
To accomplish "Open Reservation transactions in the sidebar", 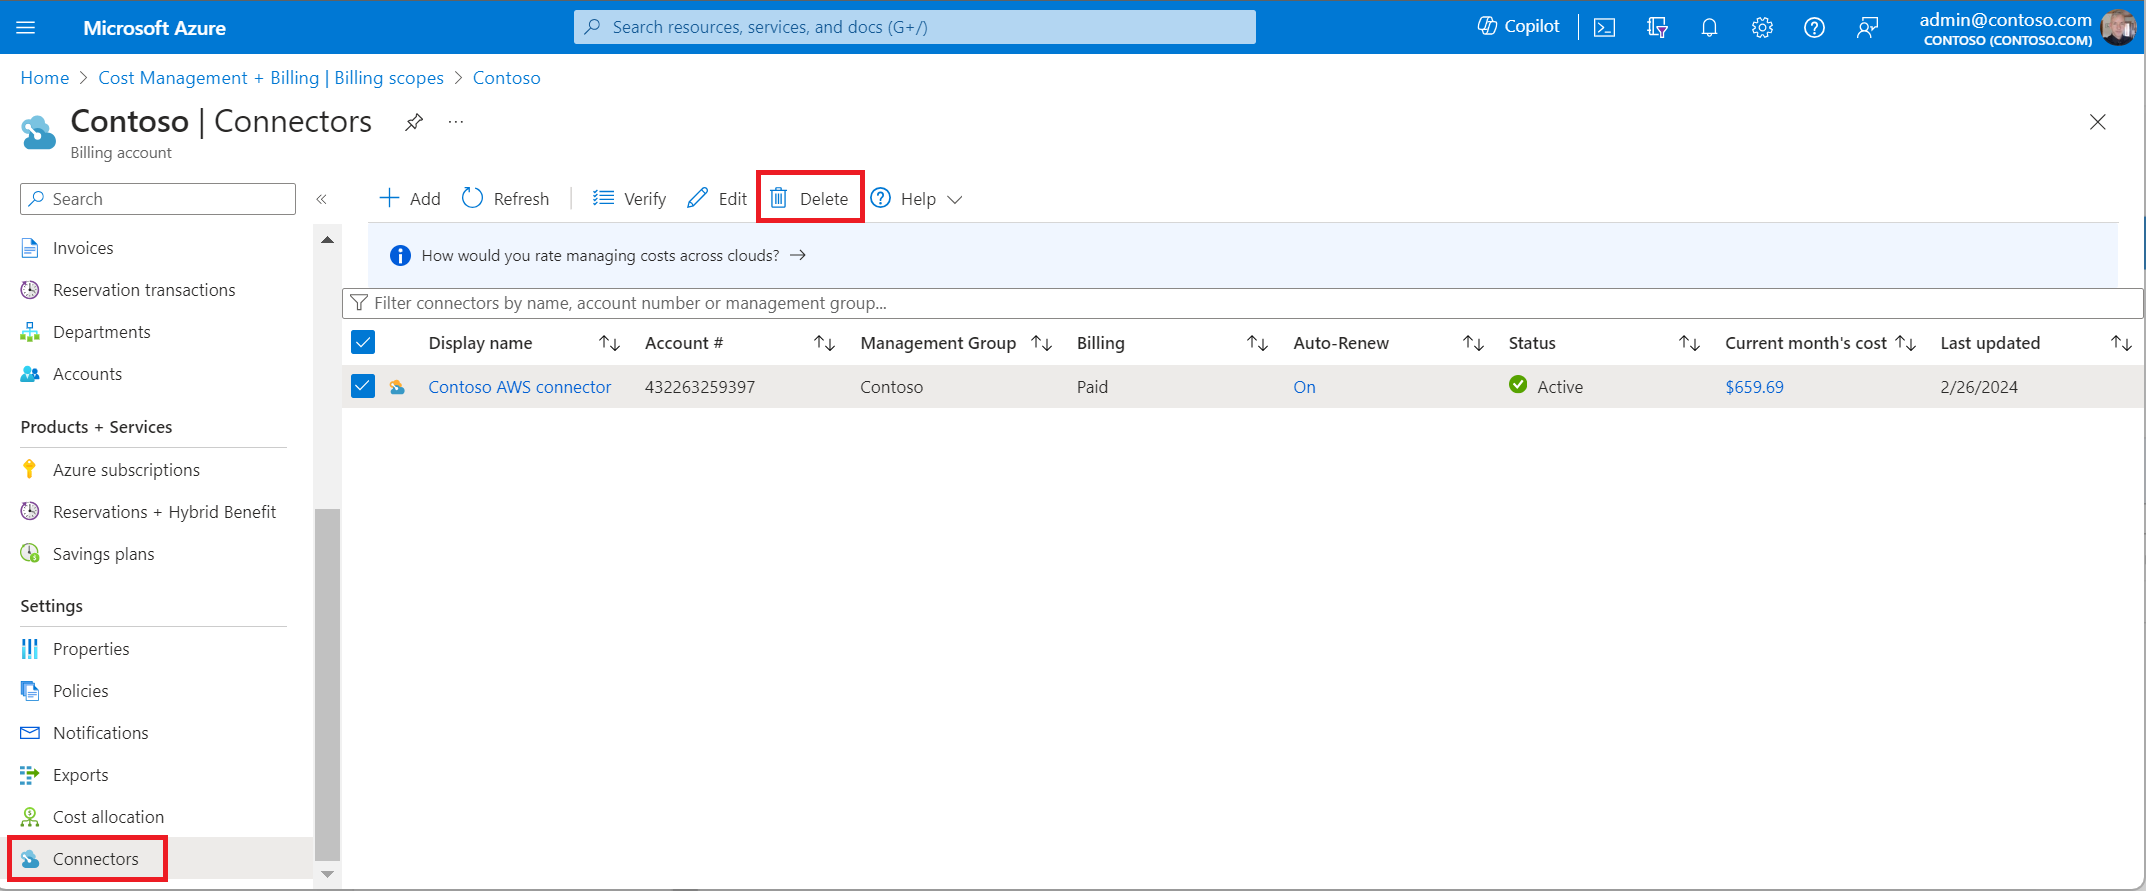I will click(144, 290).
